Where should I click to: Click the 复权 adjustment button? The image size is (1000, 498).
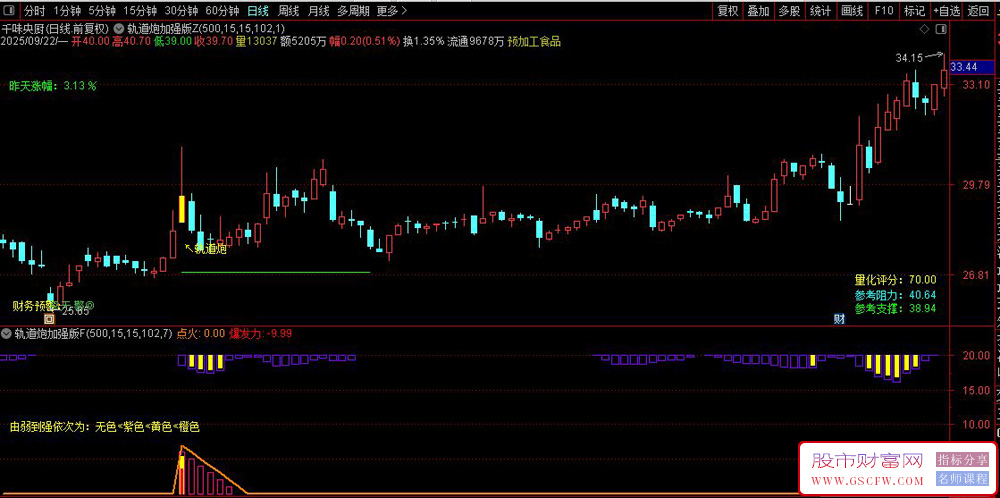click(x=728, y=10)
